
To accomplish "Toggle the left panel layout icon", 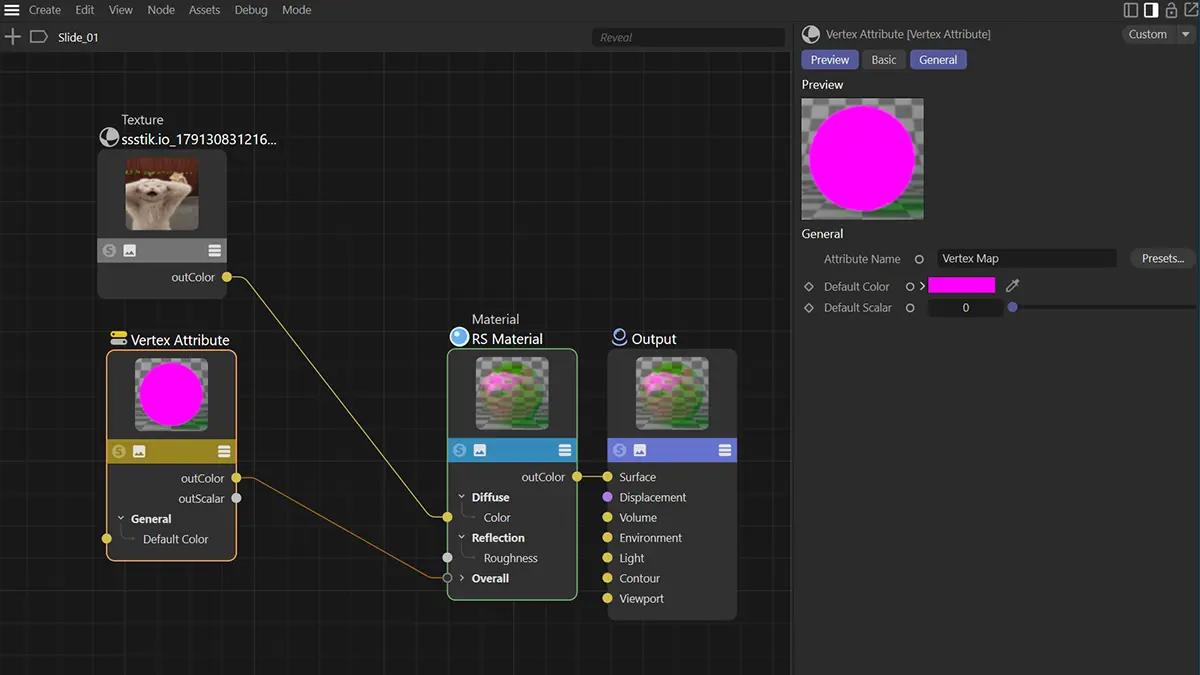I will click(x=1131, y=10).
